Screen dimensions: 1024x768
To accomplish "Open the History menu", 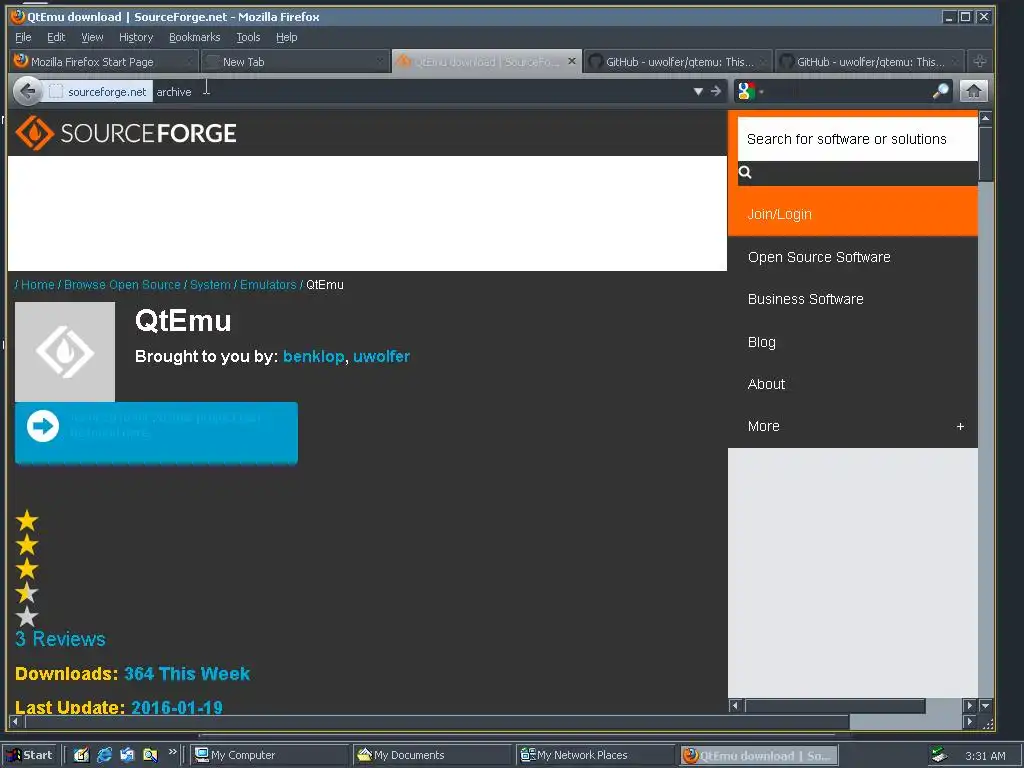I will 136,37.
